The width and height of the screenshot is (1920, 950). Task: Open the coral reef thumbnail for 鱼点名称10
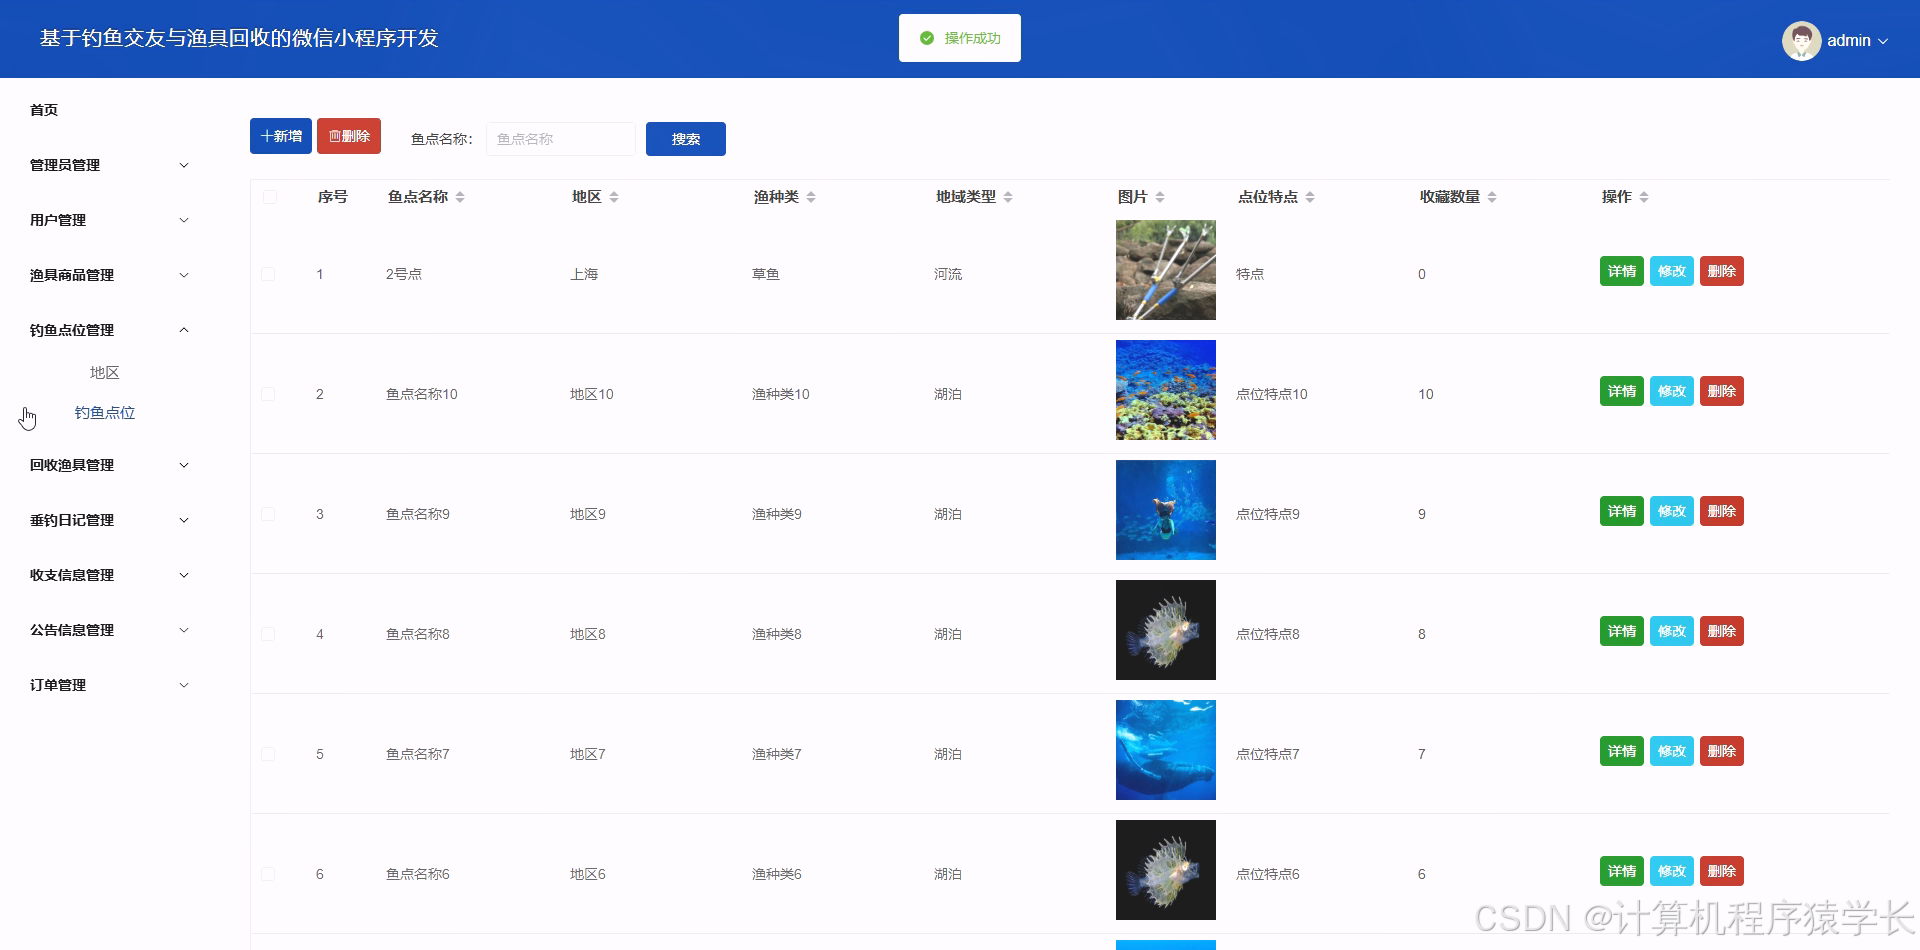[1166, 390]
